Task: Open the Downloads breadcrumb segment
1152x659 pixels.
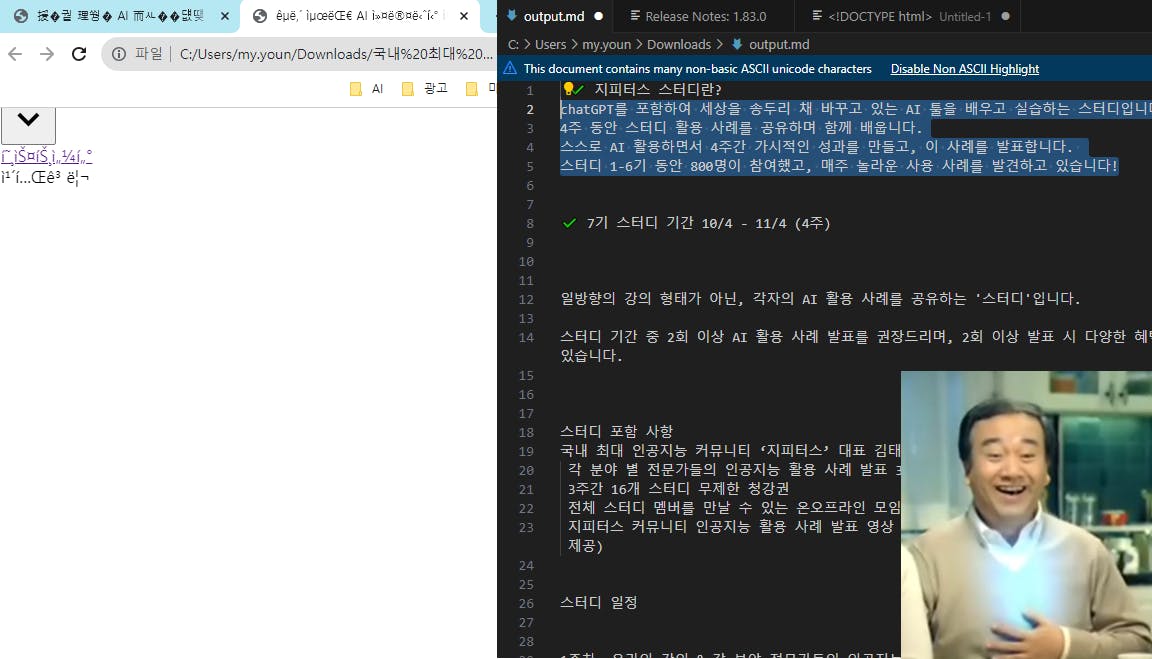Action: coord(679,45)
